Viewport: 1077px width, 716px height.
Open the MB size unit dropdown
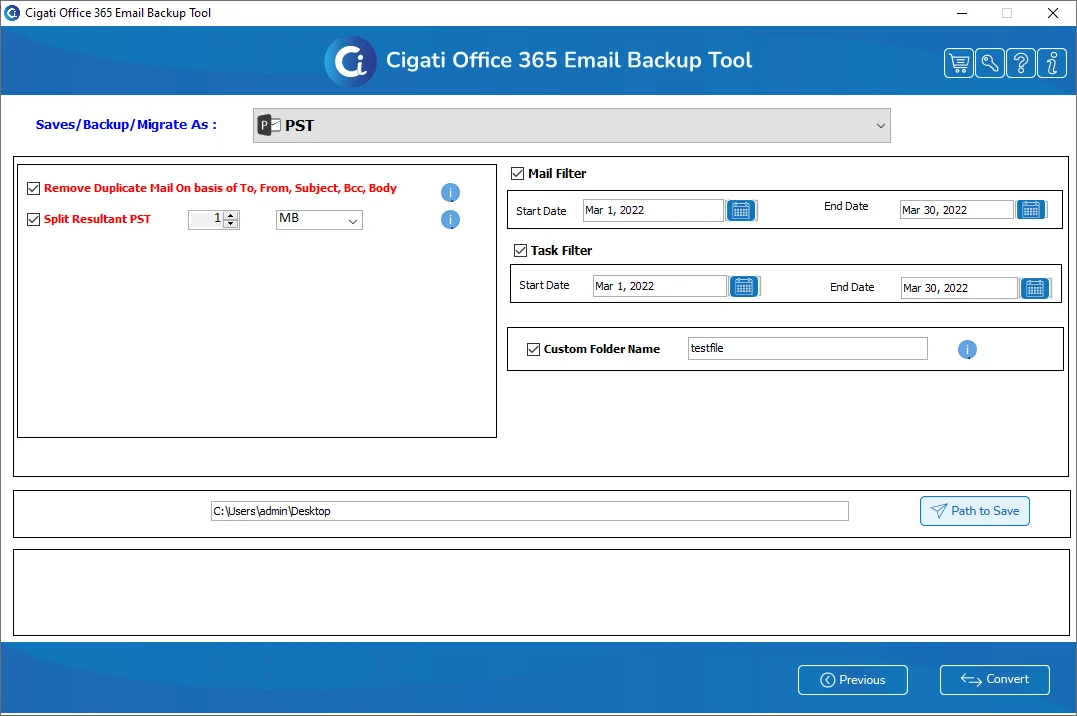pyautogui.click(x=319, y=220)
